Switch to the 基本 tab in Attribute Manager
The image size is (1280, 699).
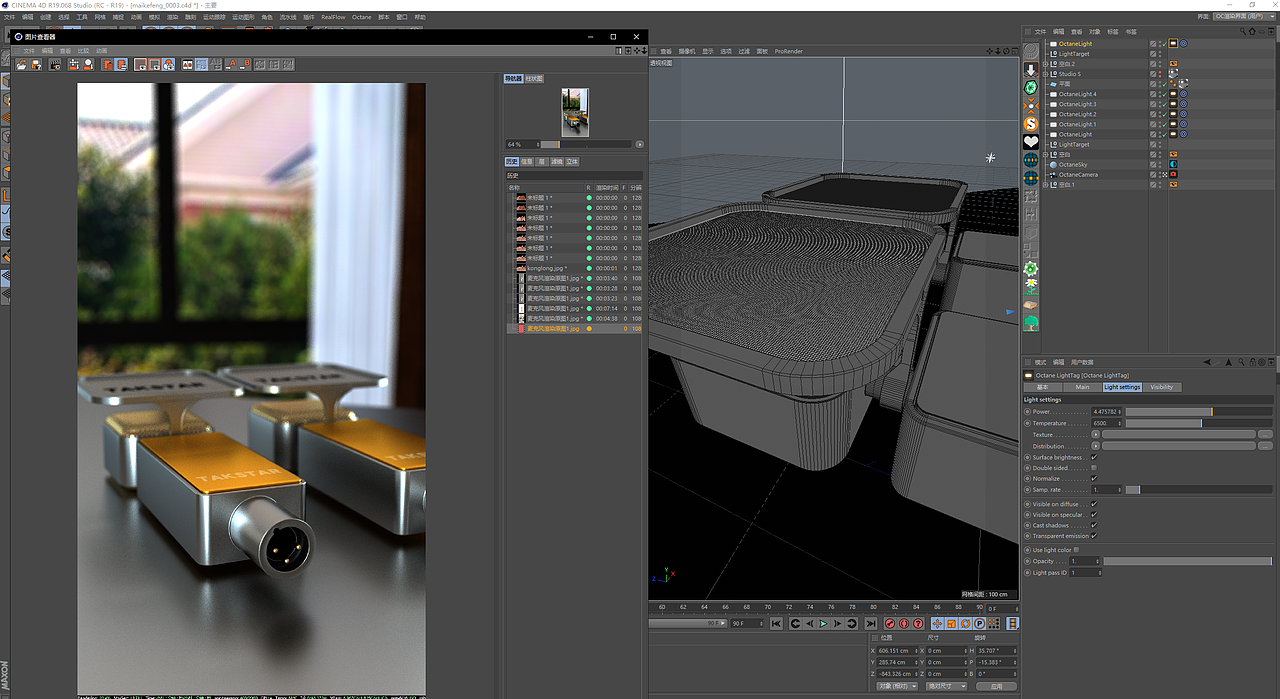[1042, 387]
